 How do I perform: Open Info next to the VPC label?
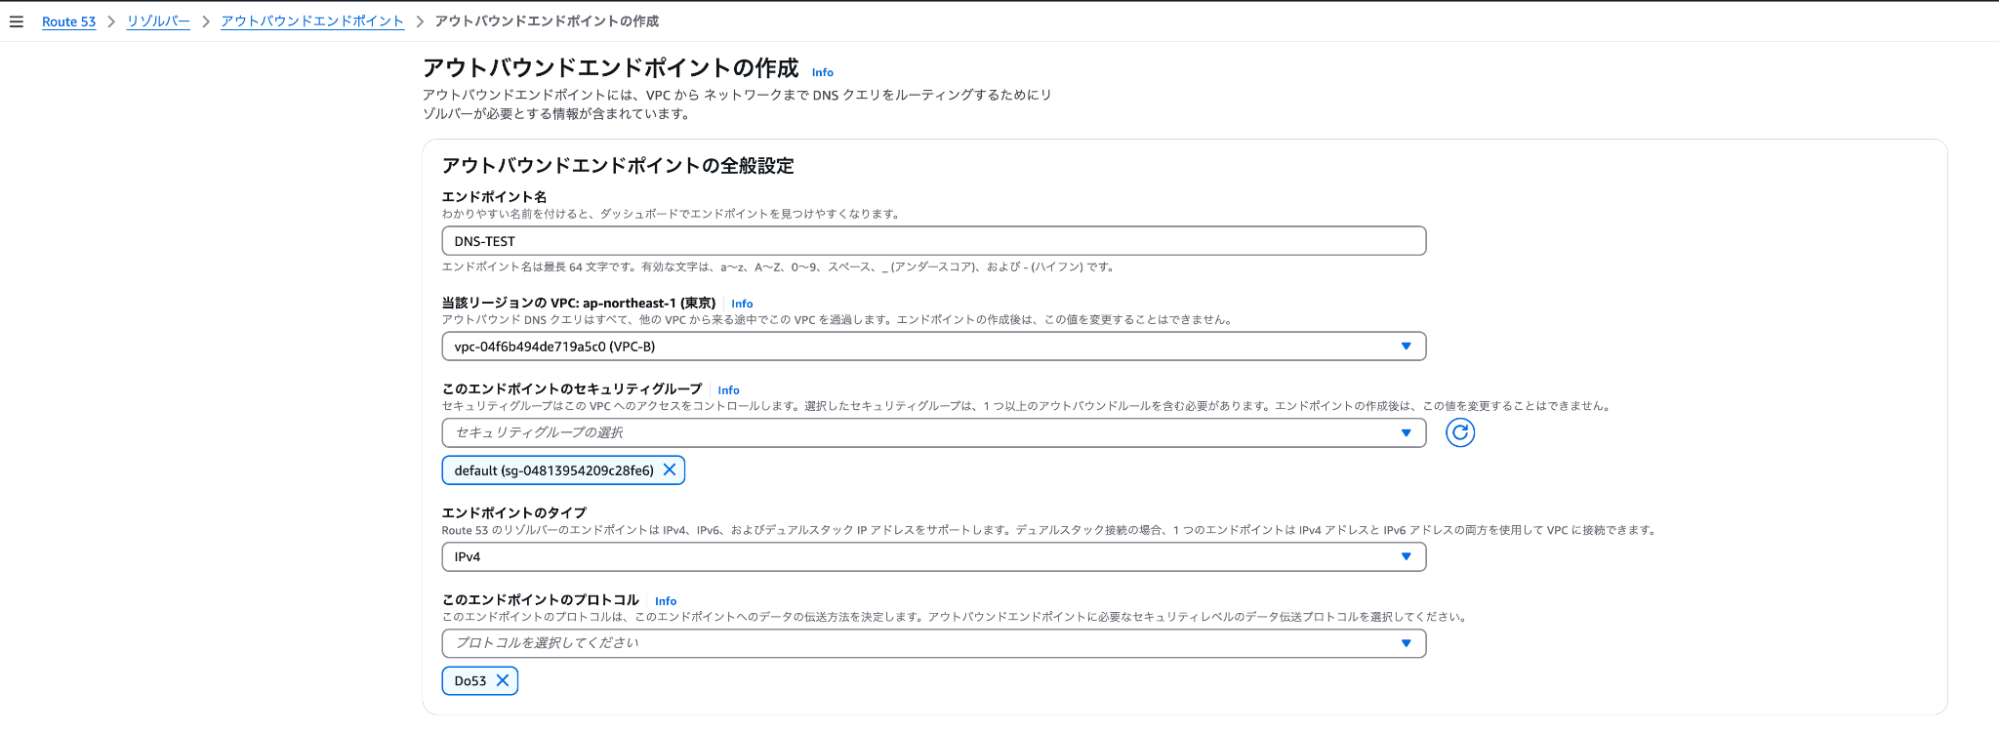click(742, 304)
